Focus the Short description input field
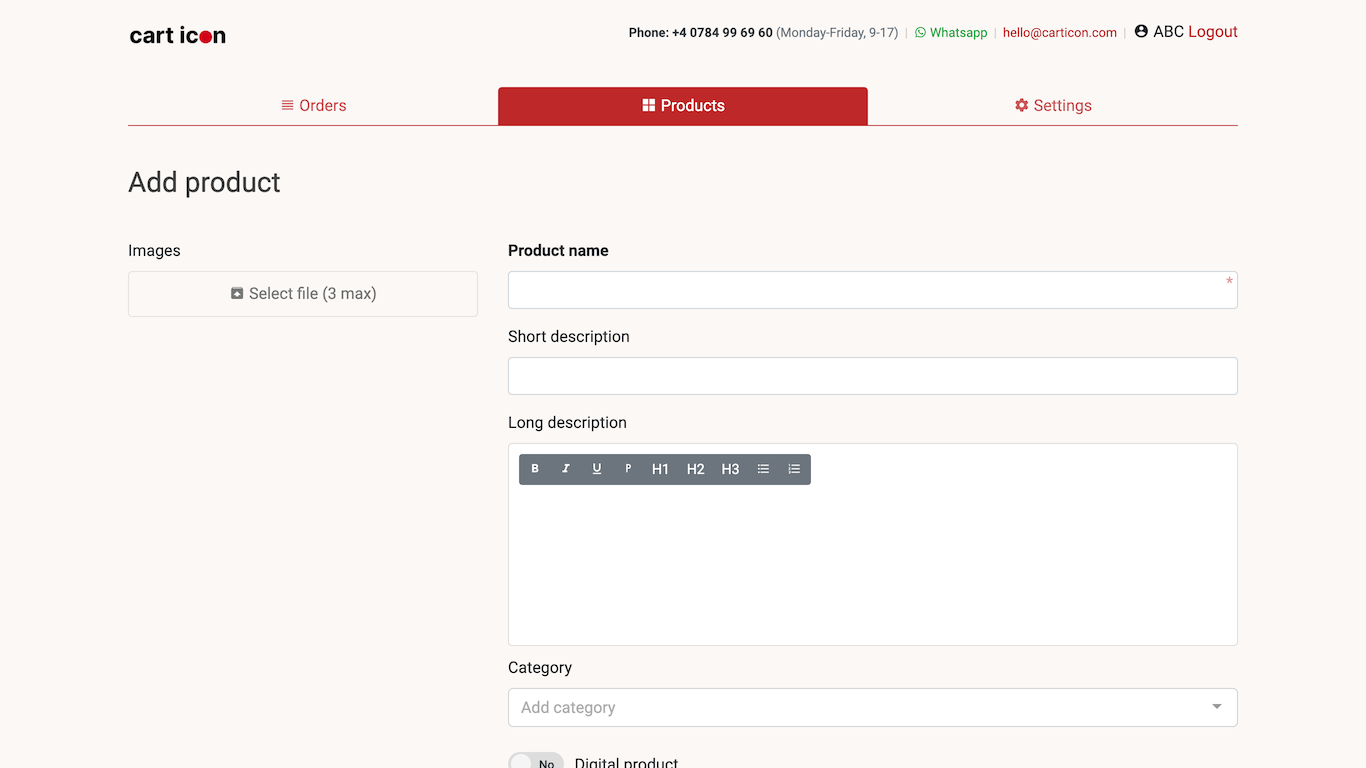 pyautogui.click(x=873, y=376)
